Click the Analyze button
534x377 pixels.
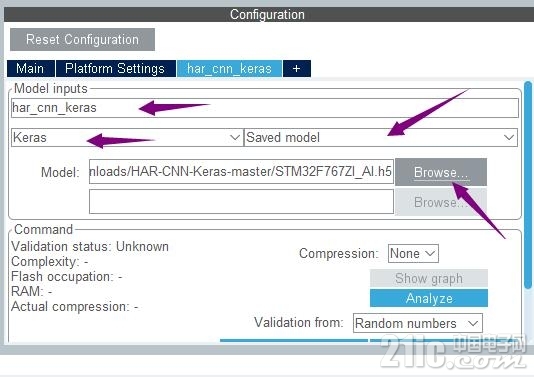(x=429, y=298)
